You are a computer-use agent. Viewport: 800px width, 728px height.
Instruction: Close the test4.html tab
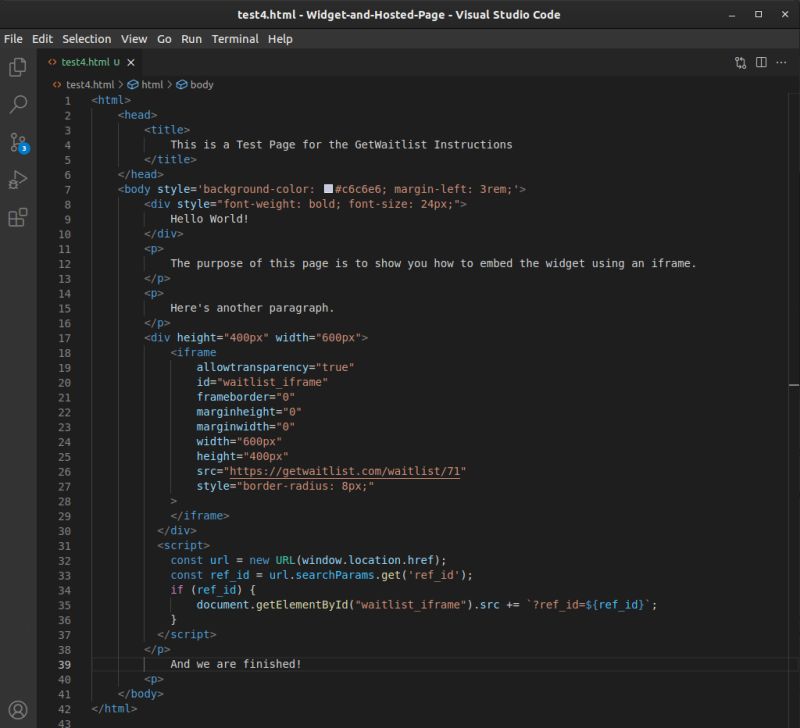pyautogui.click(x=131, y=62)
